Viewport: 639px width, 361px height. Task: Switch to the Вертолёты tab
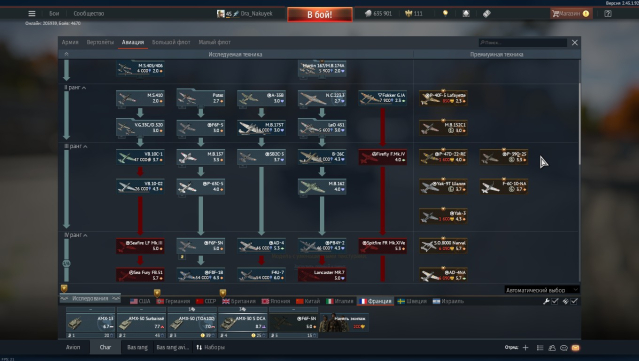coord(100,42)
